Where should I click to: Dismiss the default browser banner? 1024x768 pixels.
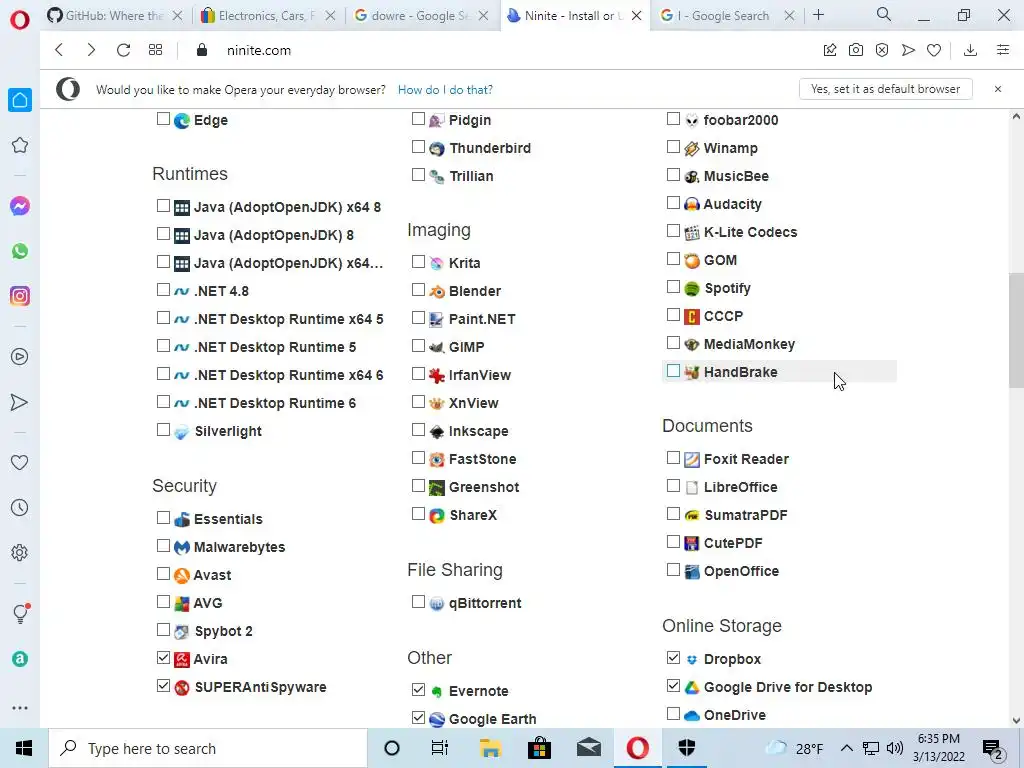pyautogui.click(x=998, y=89)
